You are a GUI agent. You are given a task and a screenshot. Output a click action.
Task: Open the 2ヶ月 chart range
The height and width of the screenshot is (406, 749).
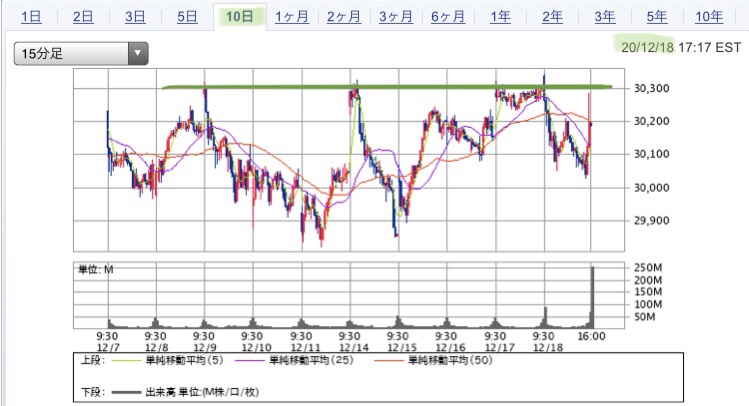coord(344,17)
